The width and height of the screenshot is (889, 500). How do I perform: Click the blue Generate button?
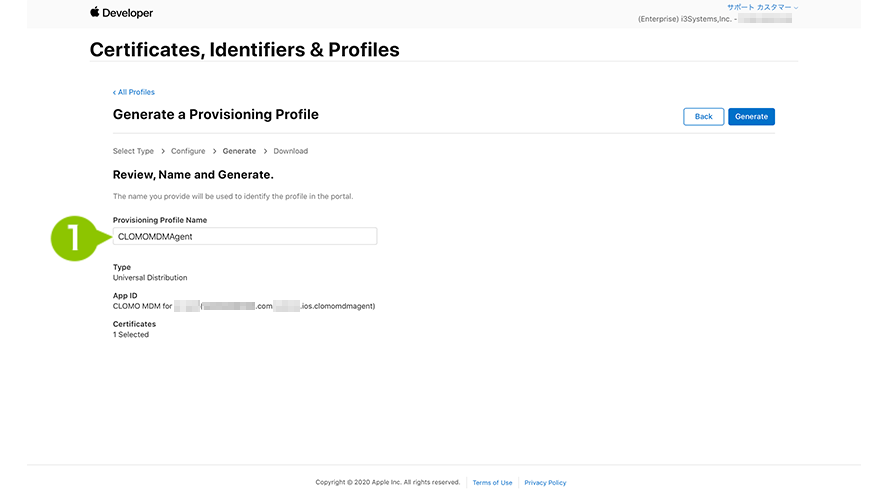pyautogui.click(x=751, y=117)
